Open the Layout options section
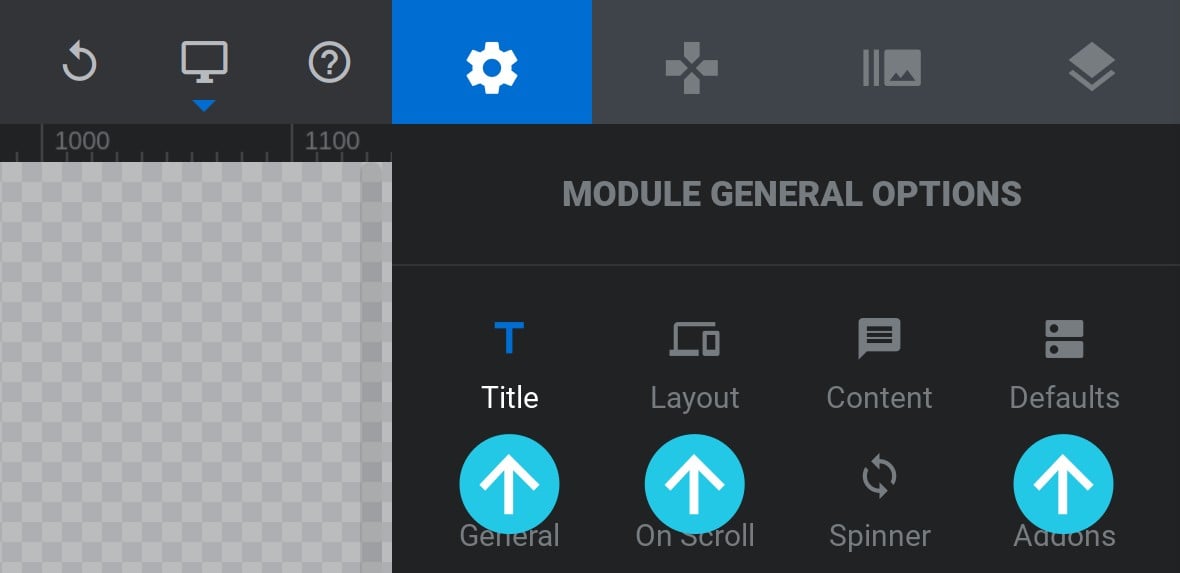The width and height of the screenshot is (1180, 573). click(x=695, y=365)
